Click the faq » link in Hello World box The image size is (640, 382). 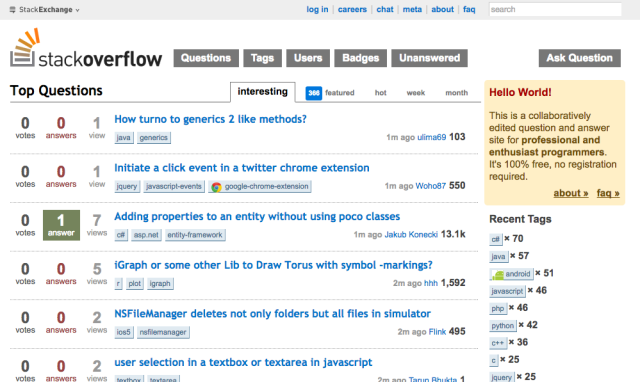[x=608, y=193]
